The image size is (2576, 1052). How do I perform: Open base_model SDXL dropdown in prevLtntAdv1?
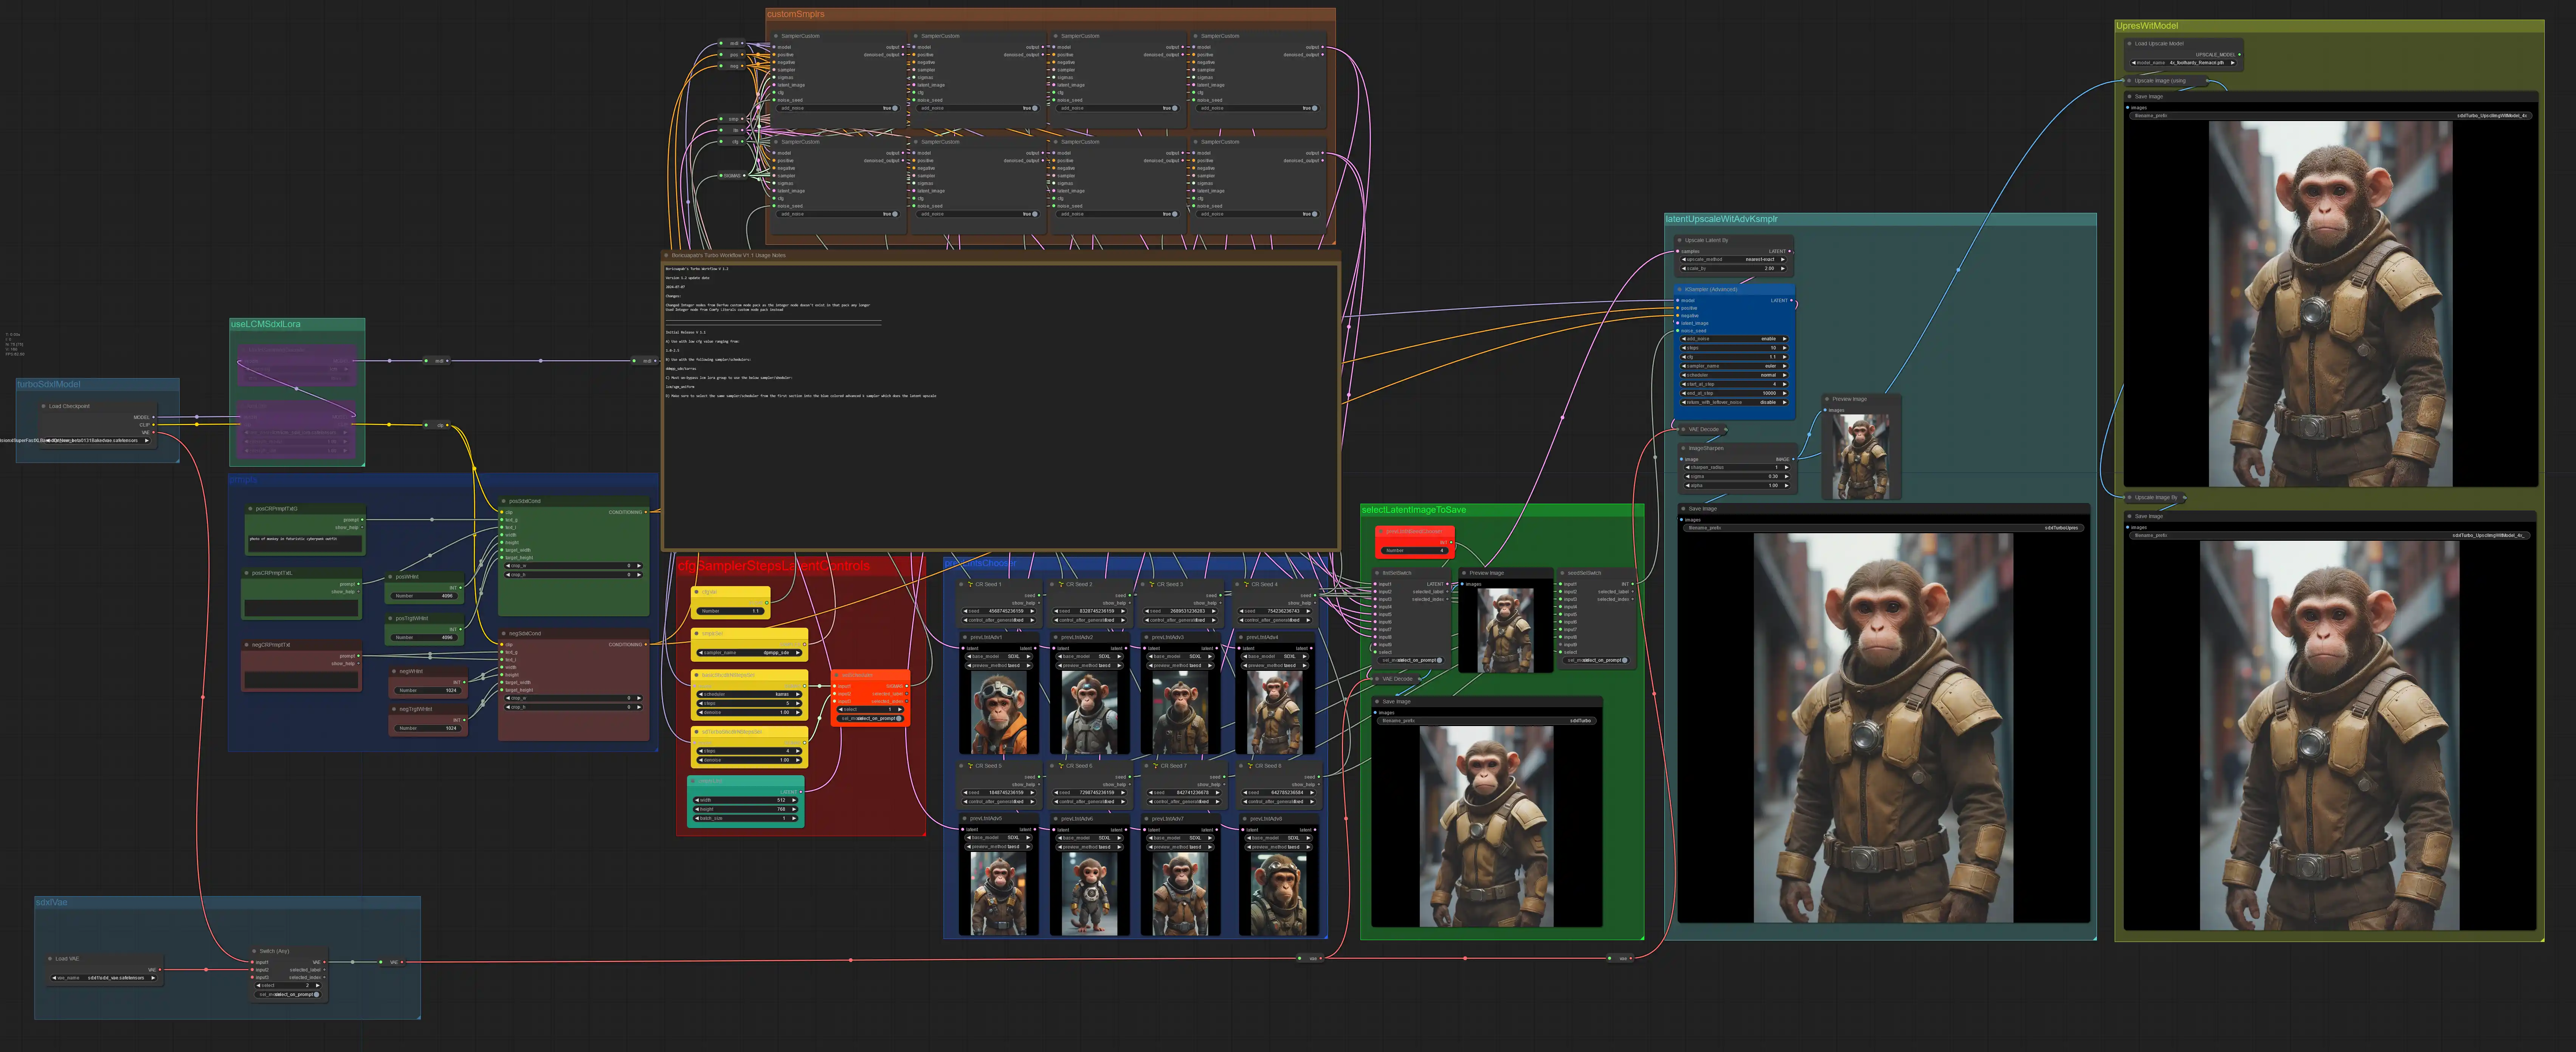point(998,656)
